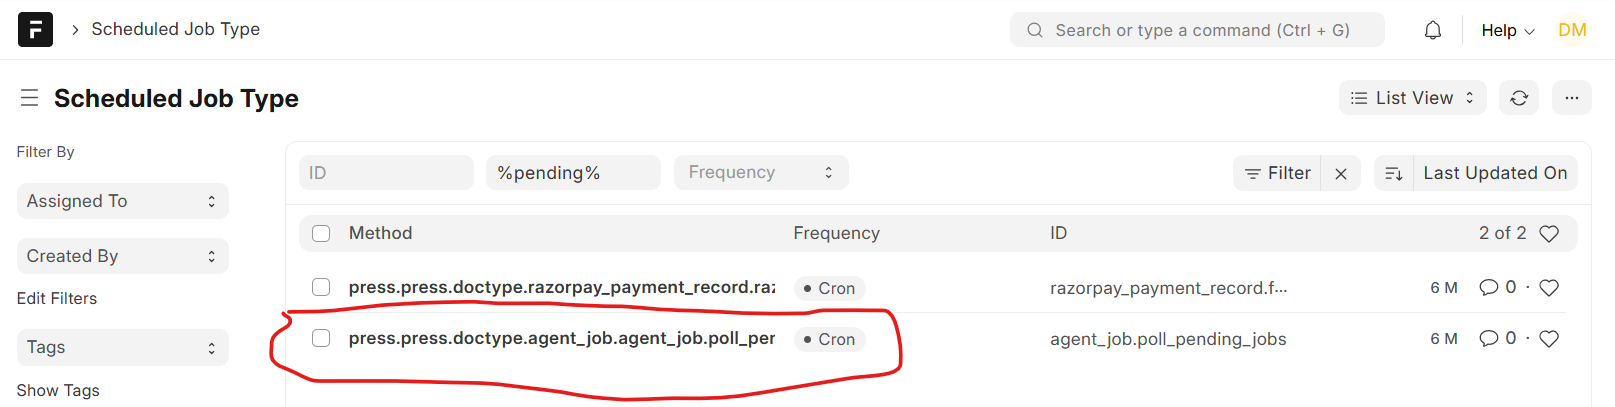The width and height of the screenshot is (1615, 407).
Task: Open the Help menu
Action: 1507,30
